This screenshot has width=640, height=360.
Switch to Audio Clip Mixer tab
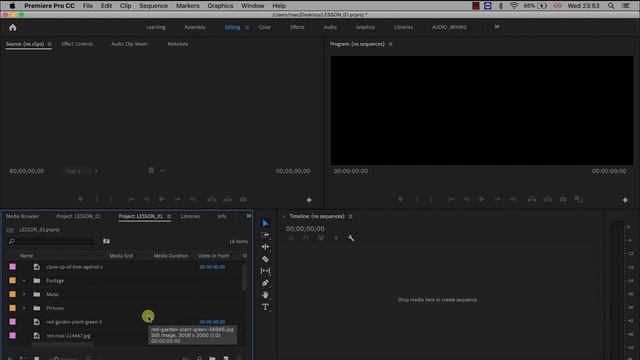pos(129,44)
